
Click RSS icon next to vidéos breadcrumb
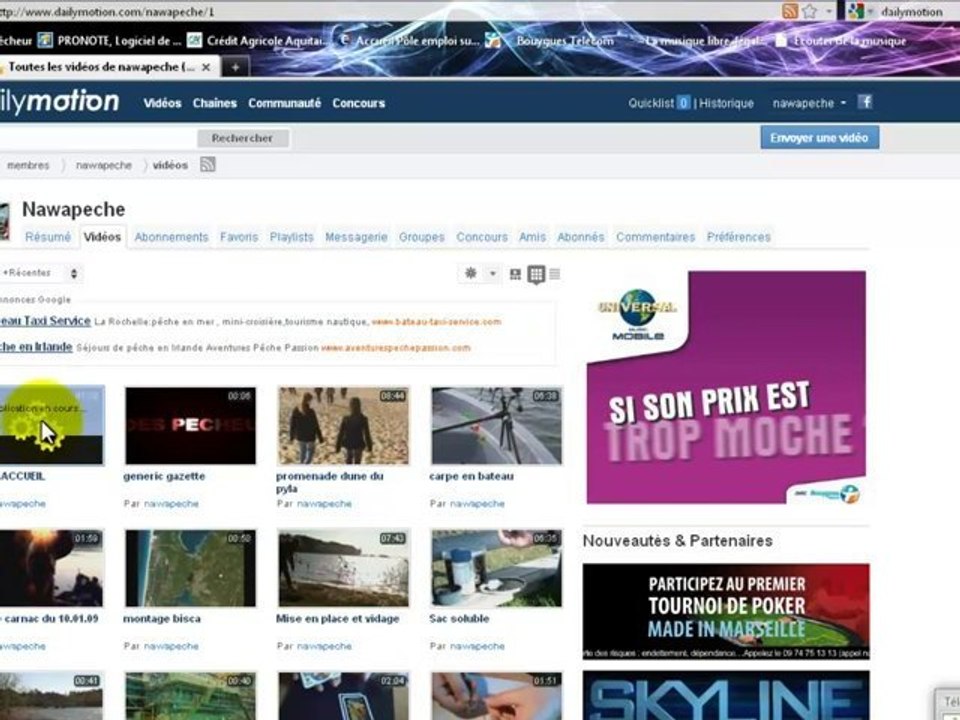click(x=208, y=164)
